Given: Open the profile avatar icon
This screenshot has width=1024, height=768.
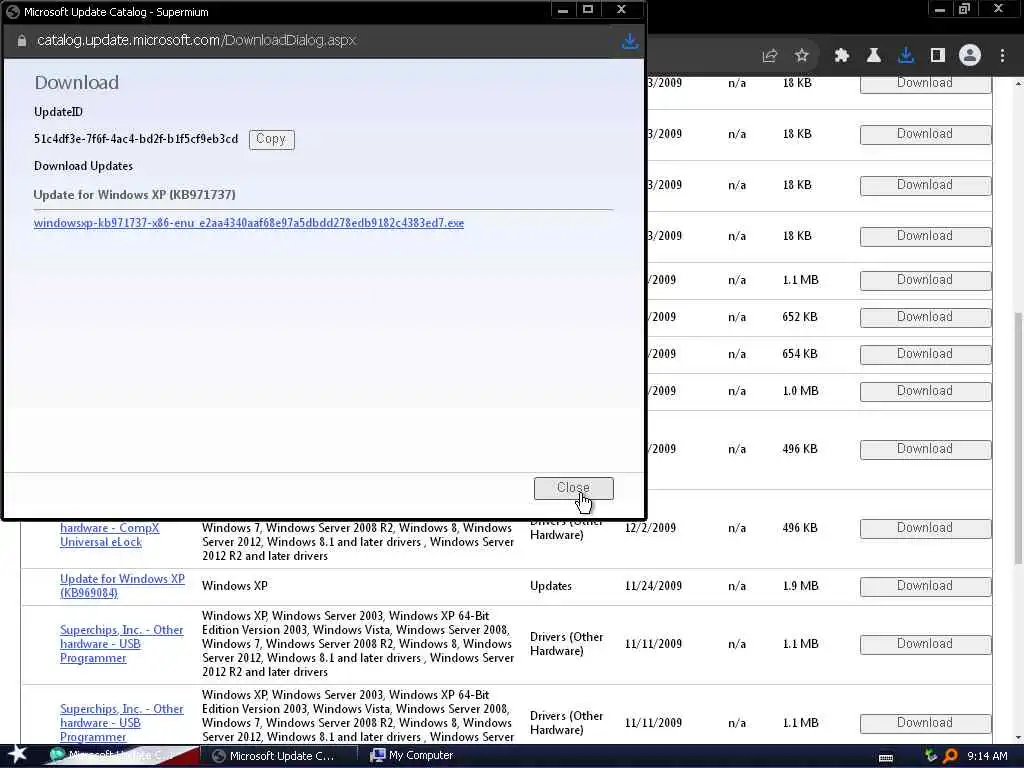Looking at the screenshot, I should click(970, 56).
